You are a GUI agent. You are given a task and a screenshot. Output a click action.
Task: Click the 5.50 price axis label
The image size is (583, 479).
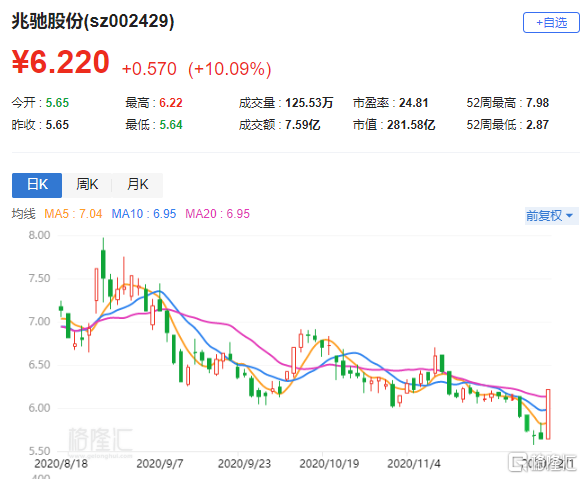pos(39,451)
